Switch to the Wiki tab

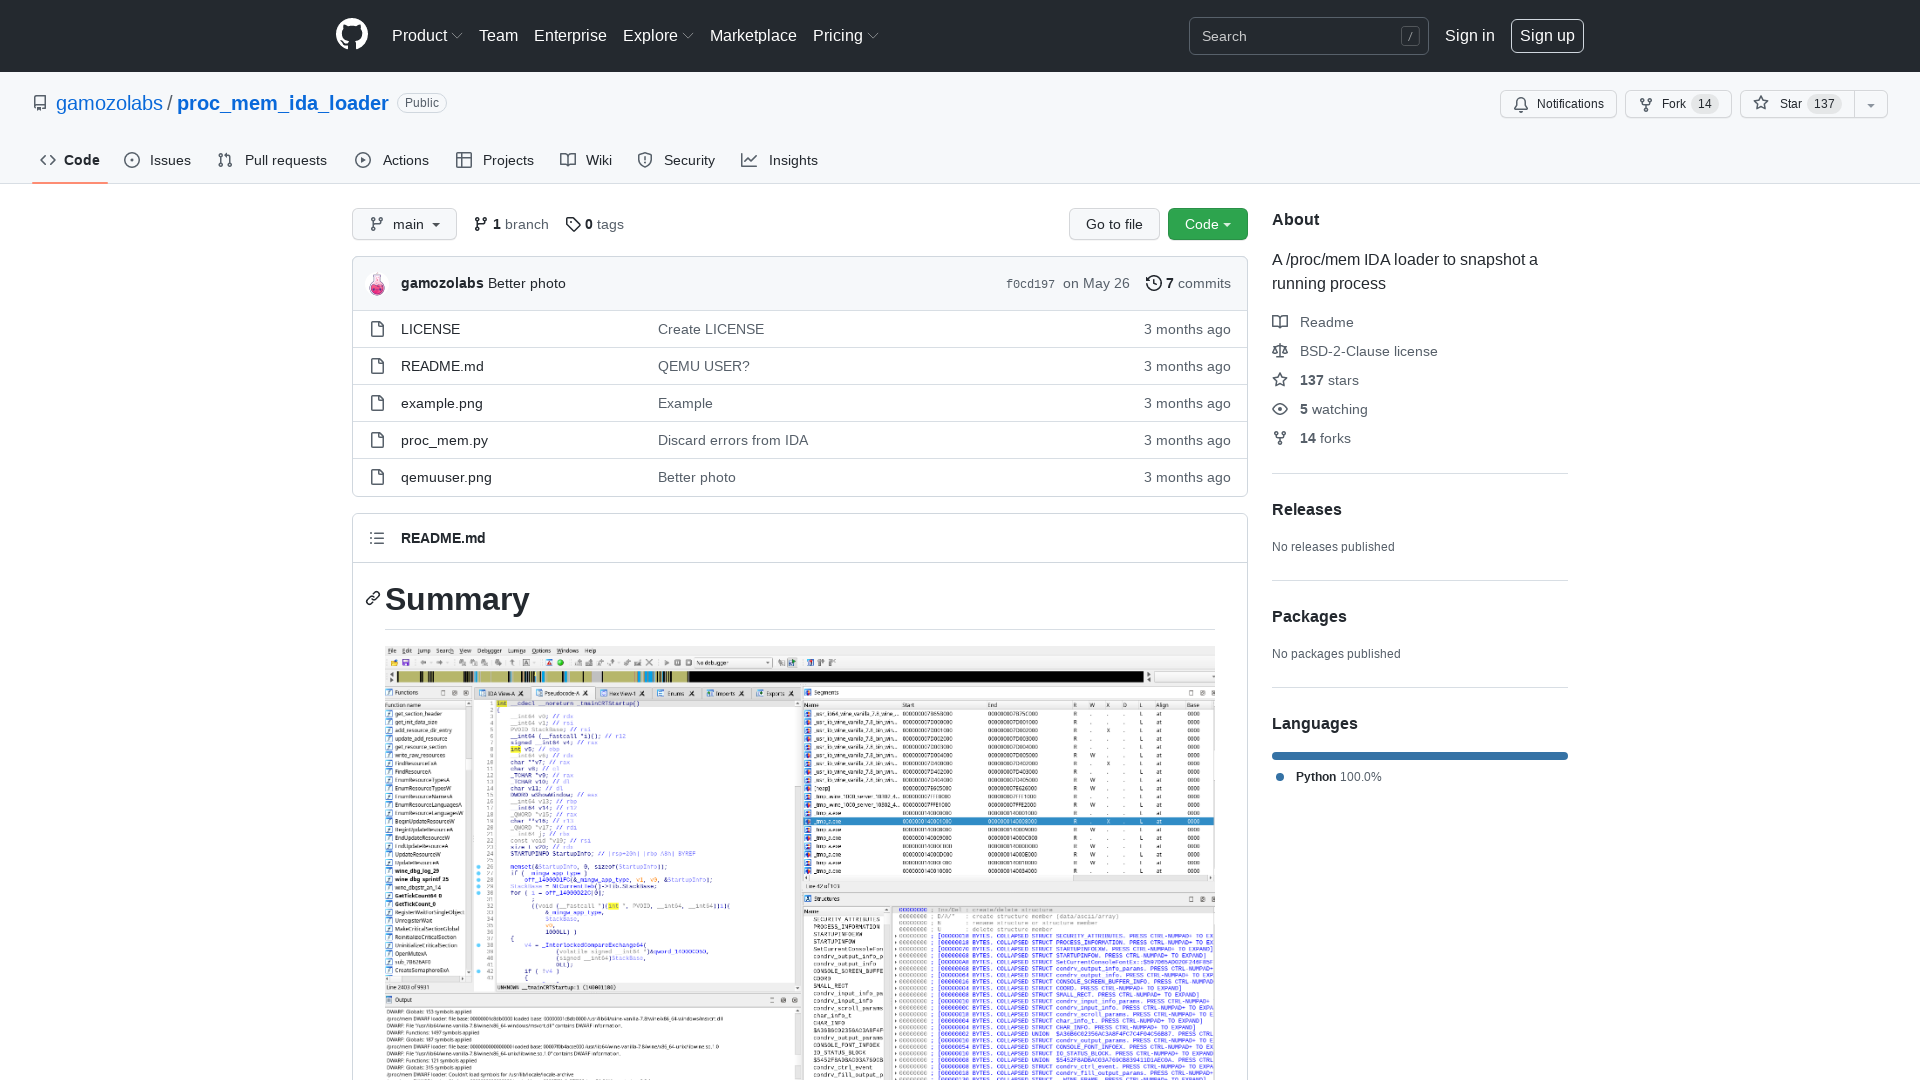pyautogui.click(x=586, y=160)
